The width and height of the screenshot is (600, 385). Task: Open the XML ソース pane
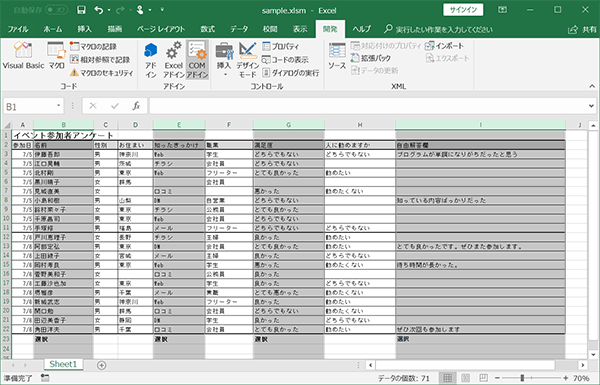(337, 57)
